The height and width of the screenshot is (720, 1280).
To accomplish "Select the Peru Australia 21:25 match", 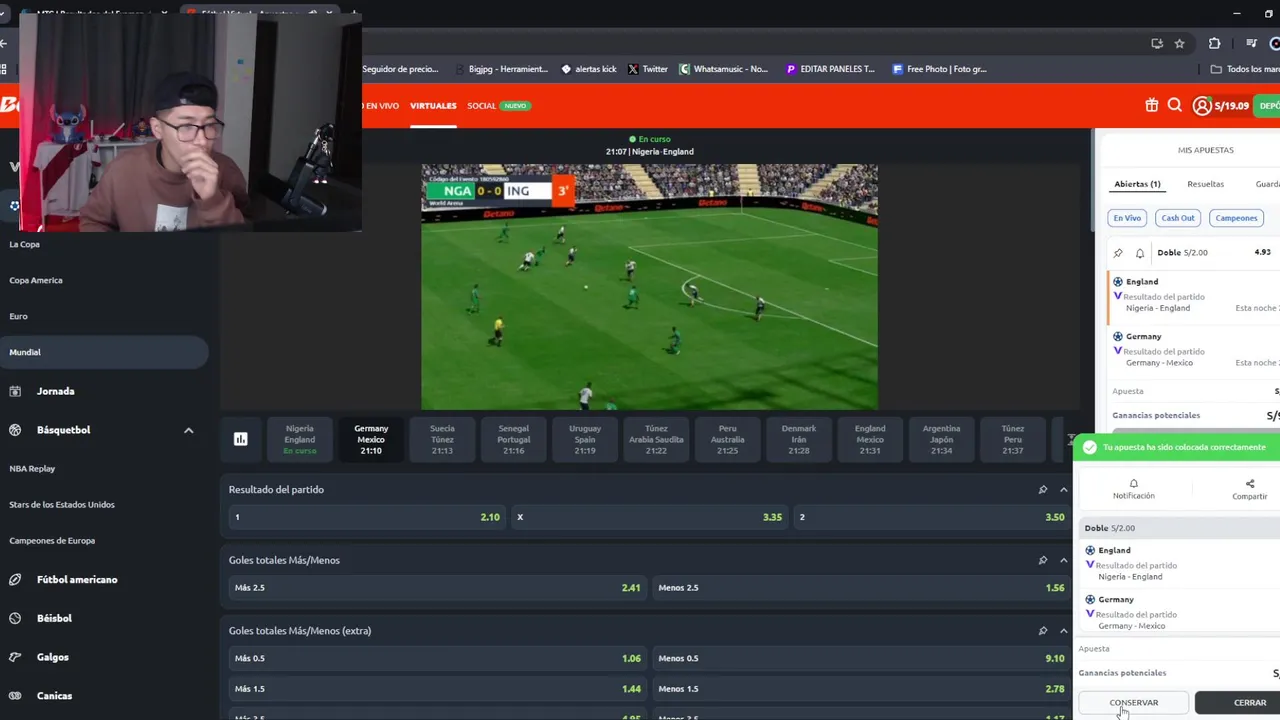I will point(728,439).
